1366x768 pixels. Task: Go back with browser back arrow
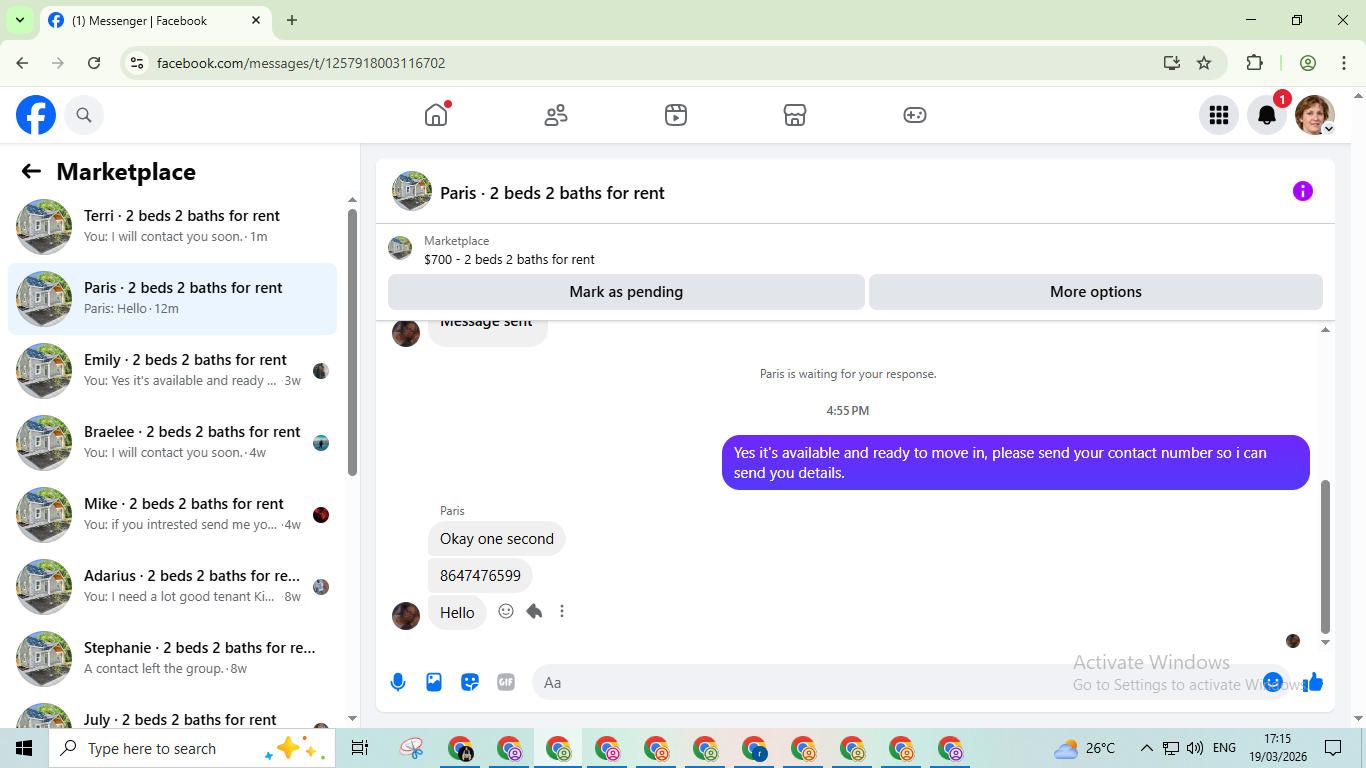[x=22, y=63]
